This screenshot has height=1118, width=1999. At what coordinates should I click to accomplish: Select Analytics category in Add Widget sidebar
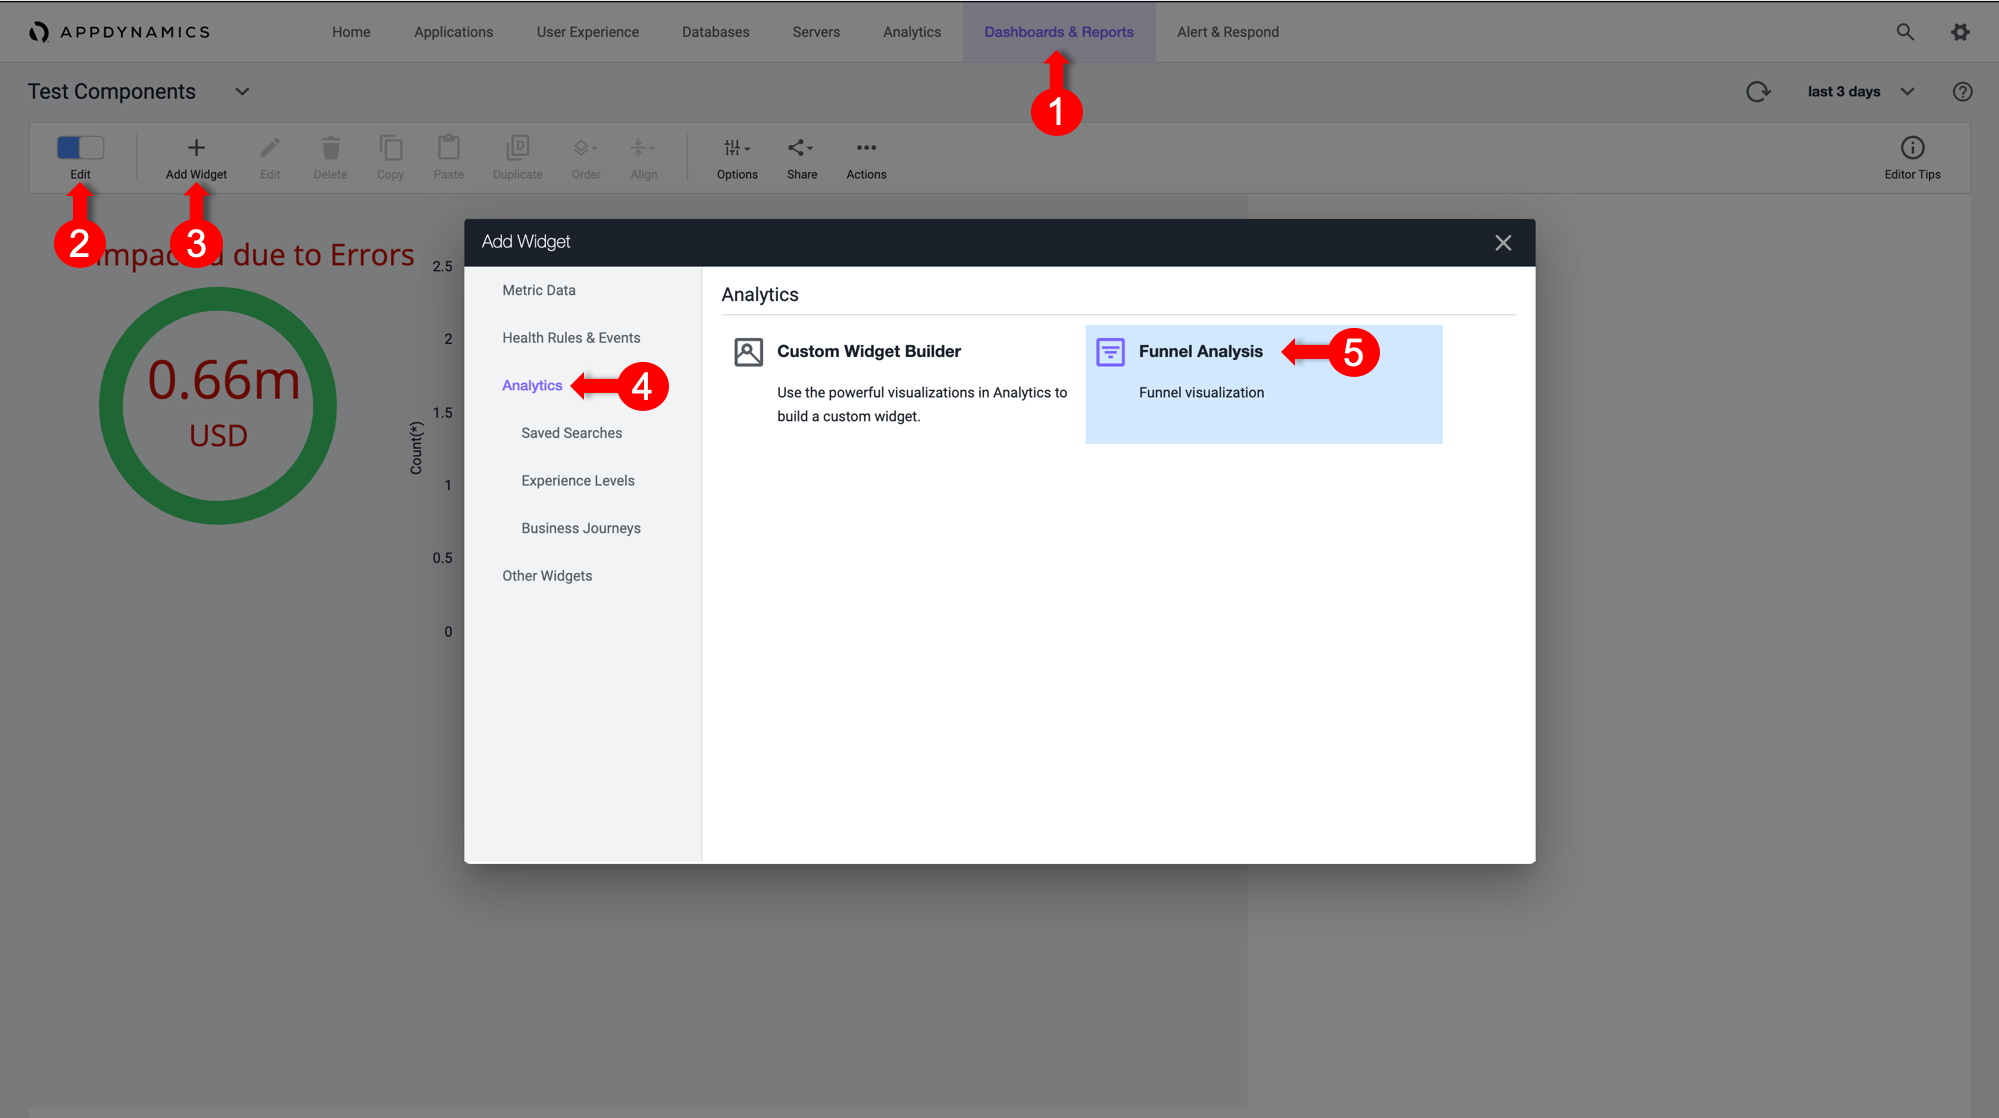click(532, 386)
